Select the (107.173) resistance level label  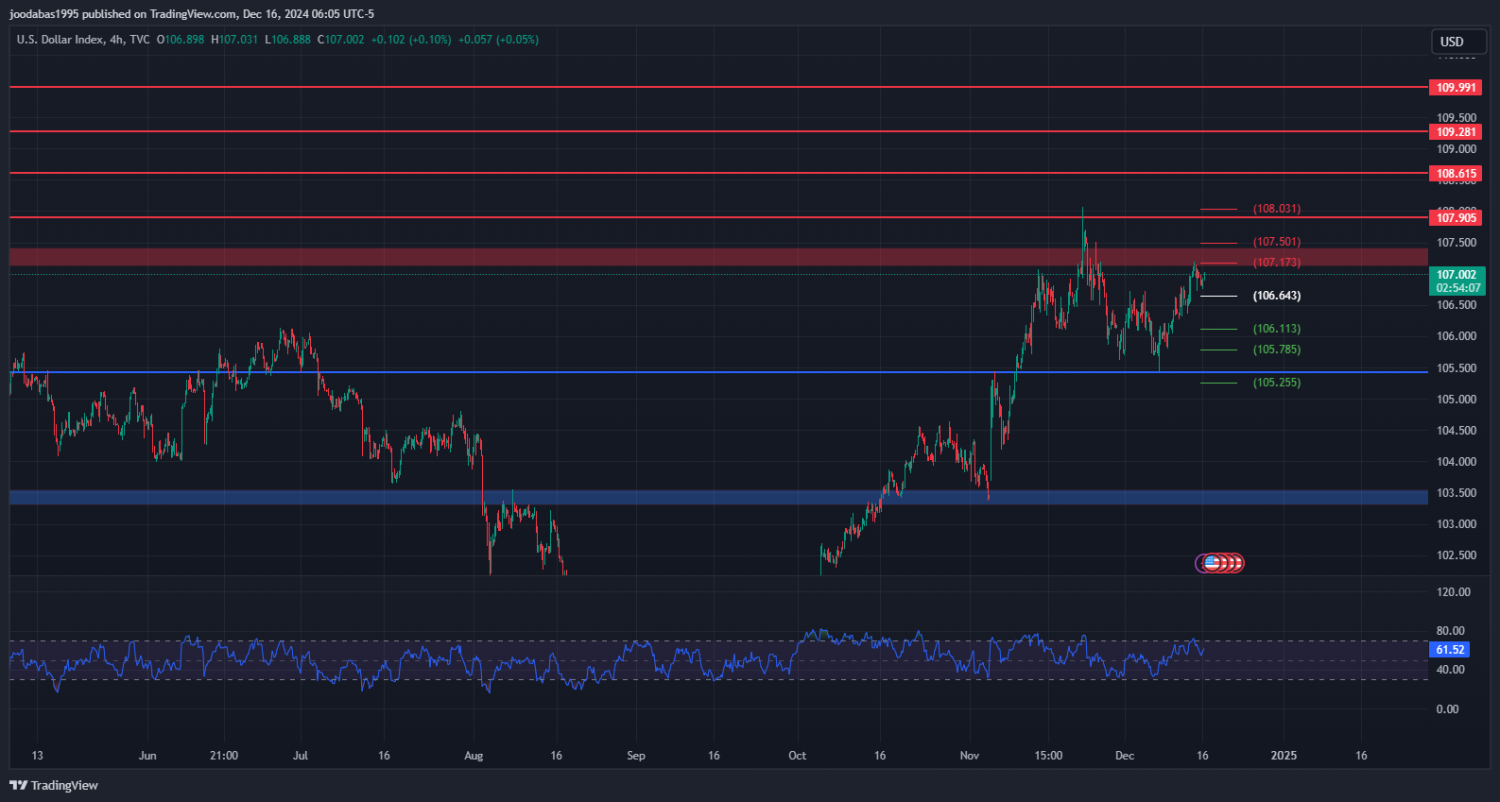point(1277,262)
